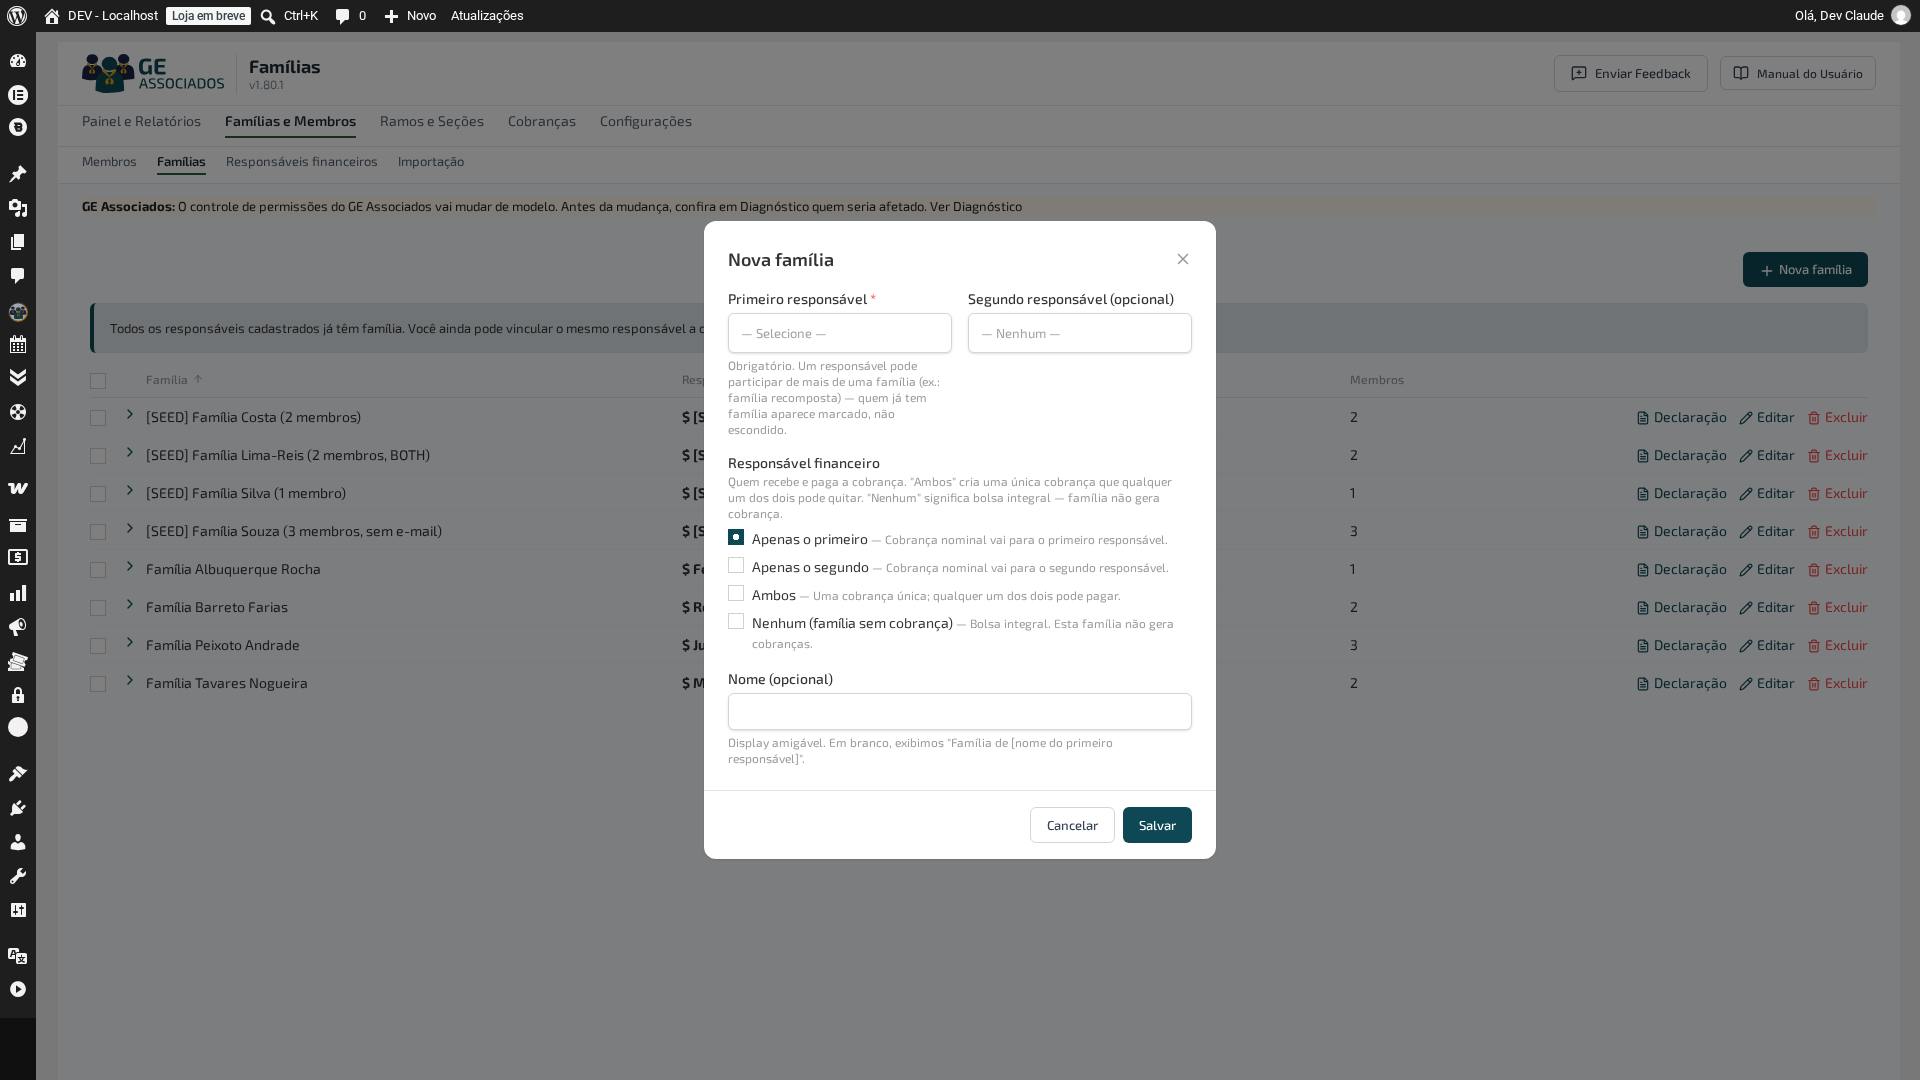Open Importação subtab
1920x1080 pixels.
[x=431, y=162]
